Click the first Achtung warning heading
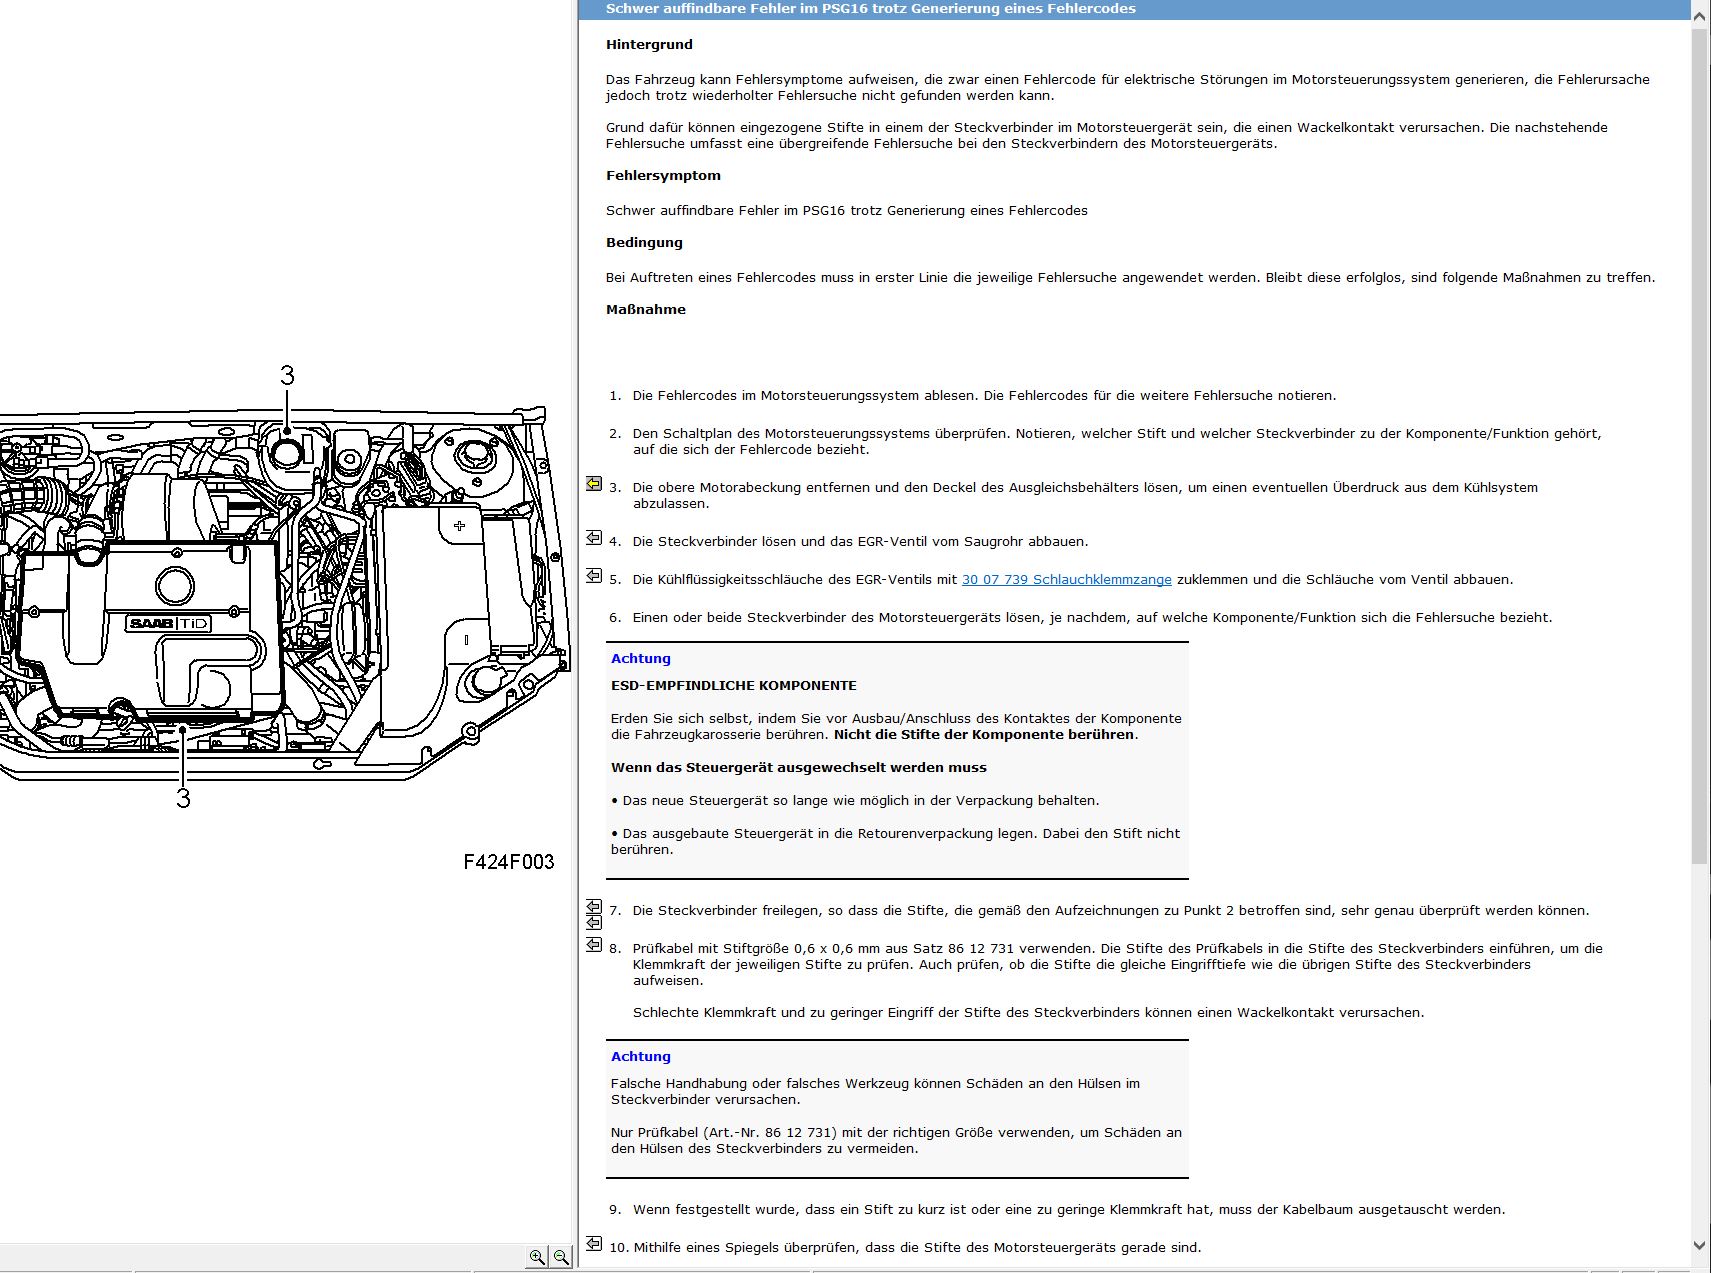The image size is (1711, 1273). pos(641,658)
